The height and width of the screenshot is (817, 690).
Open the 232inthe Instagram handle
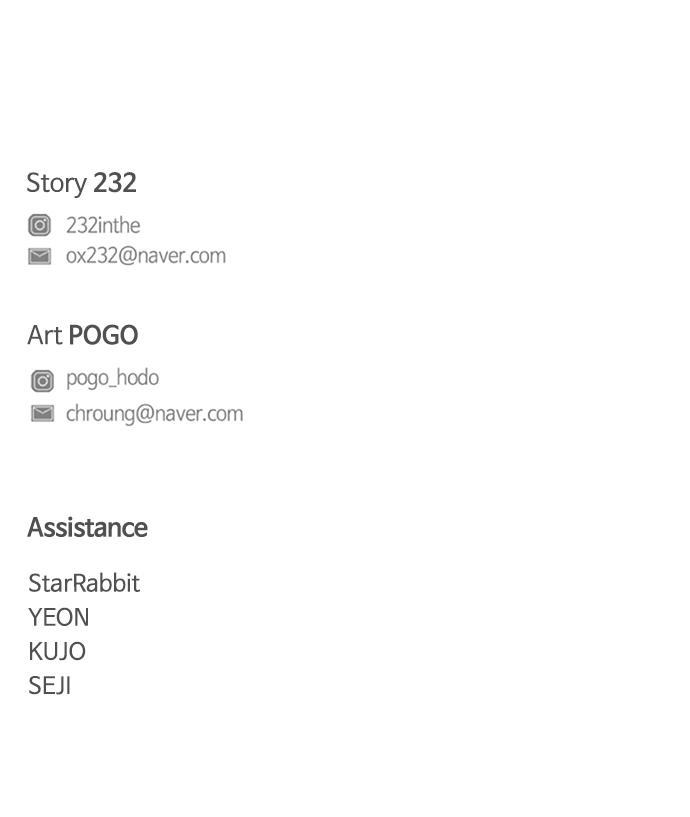[103, 226]
